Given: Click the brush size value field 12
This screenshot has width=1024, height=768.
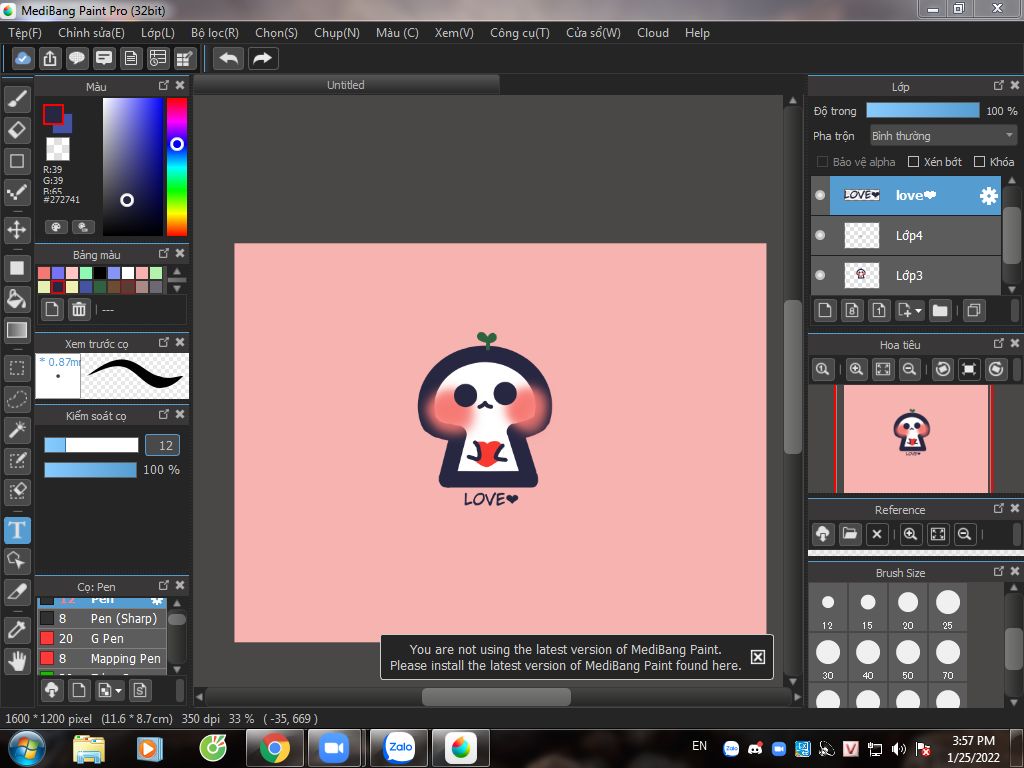Looking at the screenshot, I should click(162, 445).
